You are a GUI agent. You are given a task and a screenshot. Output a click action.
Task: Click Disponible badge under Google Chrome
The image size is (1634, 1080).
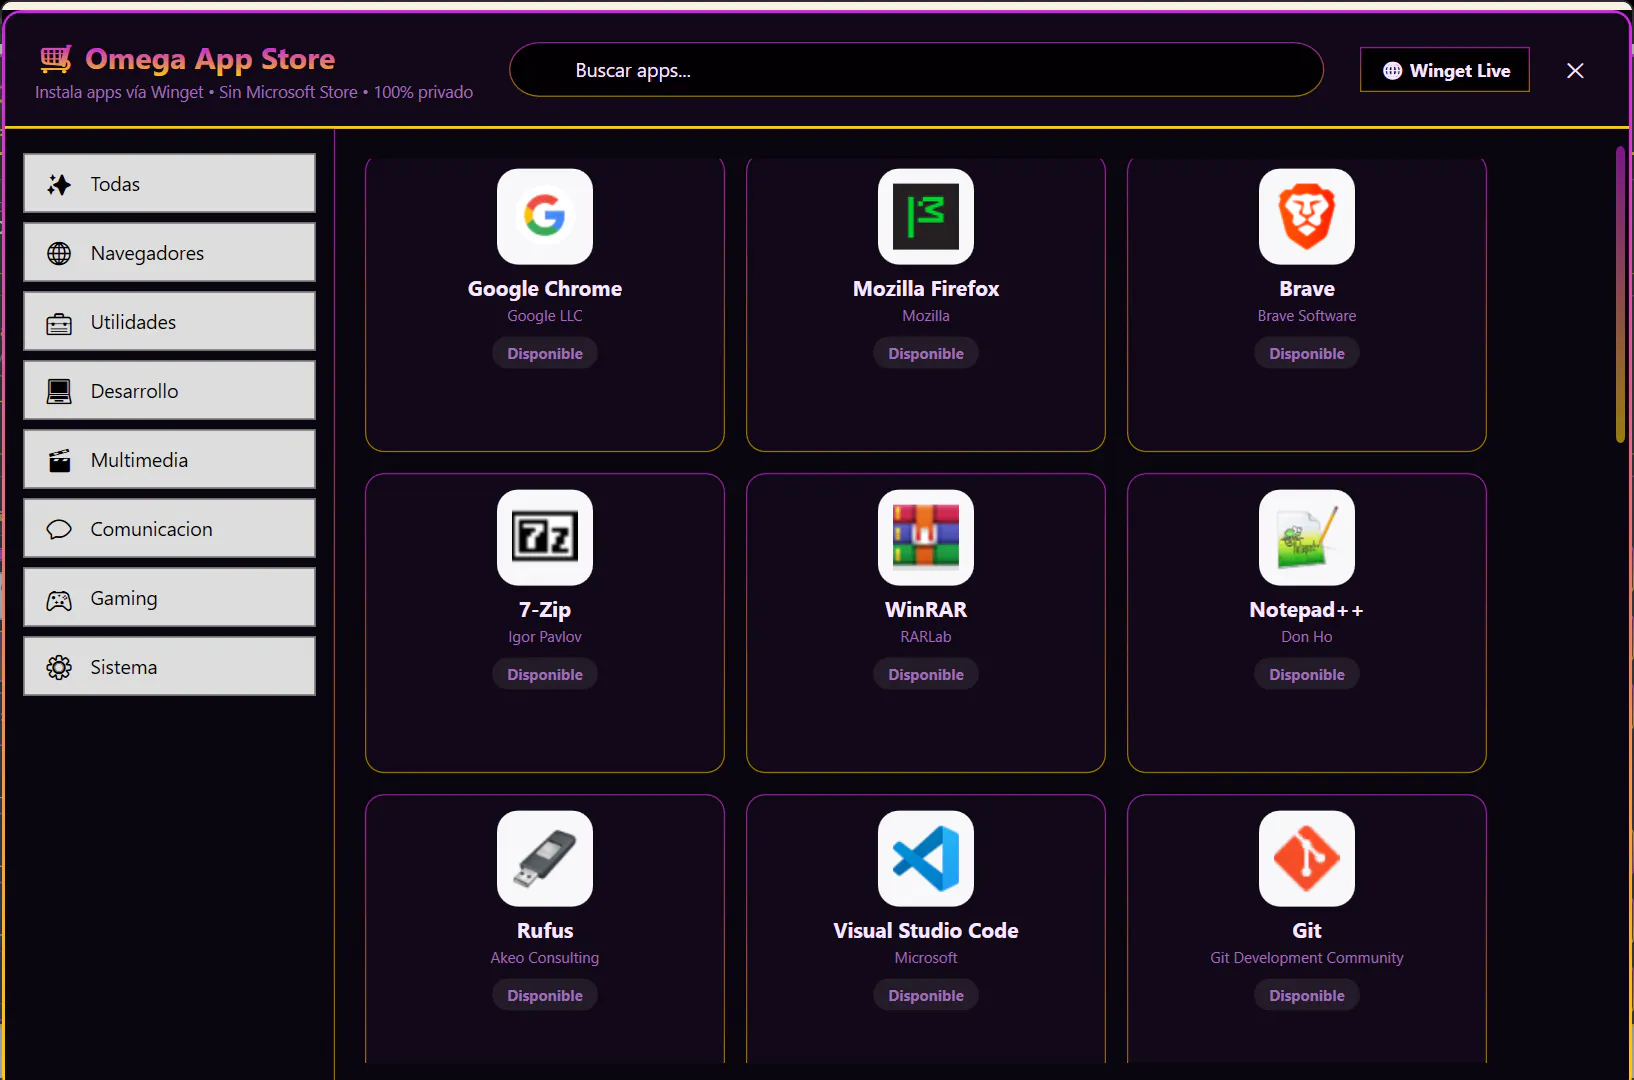(x=545, y=353)
